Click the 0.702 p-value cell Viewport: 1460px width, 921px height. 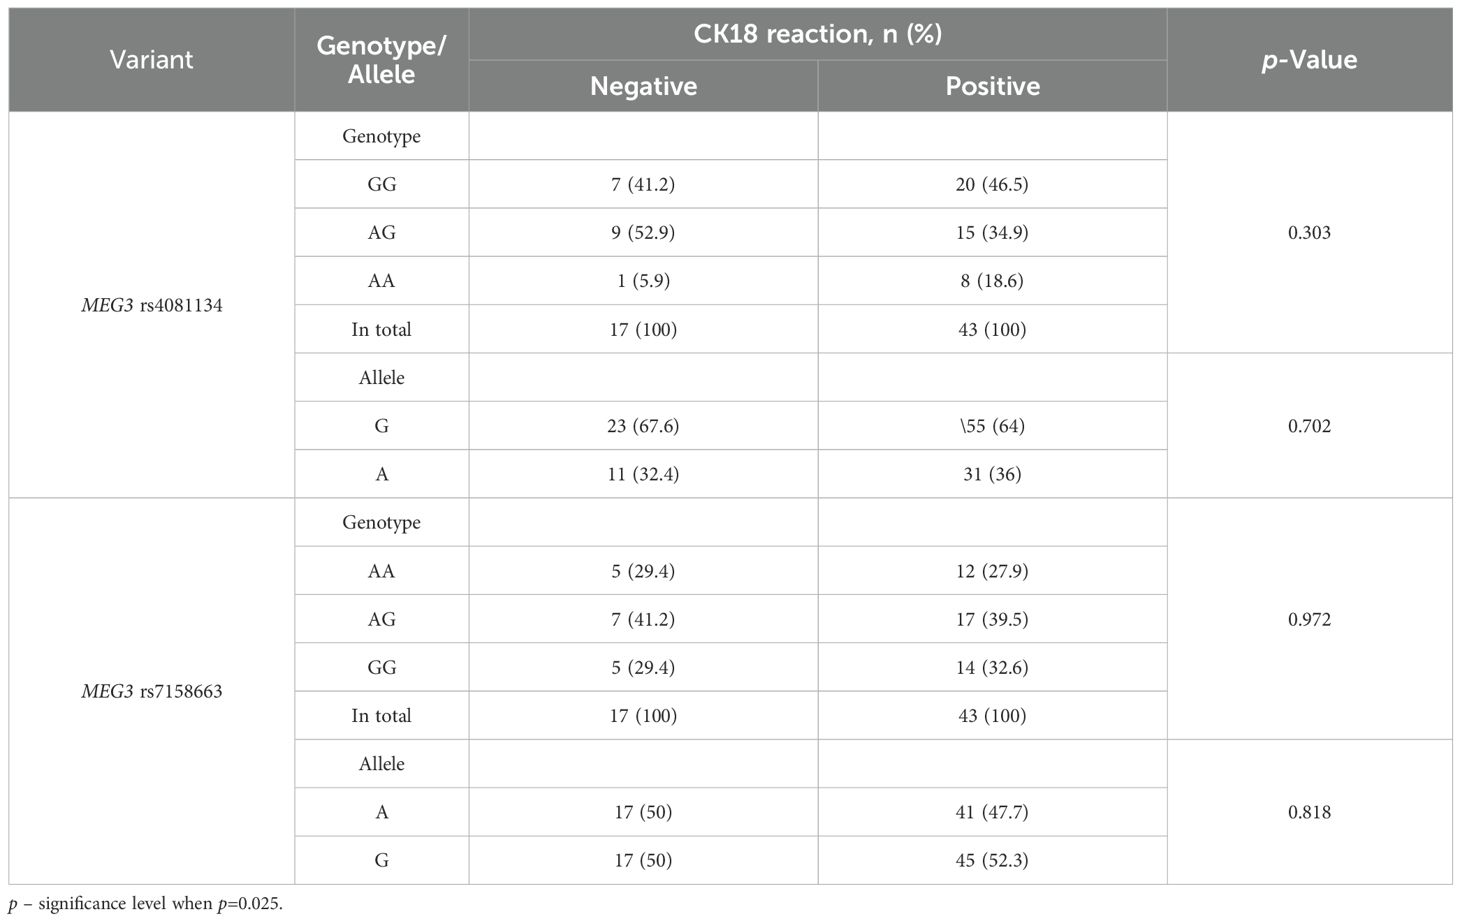tap(1309, 426)
